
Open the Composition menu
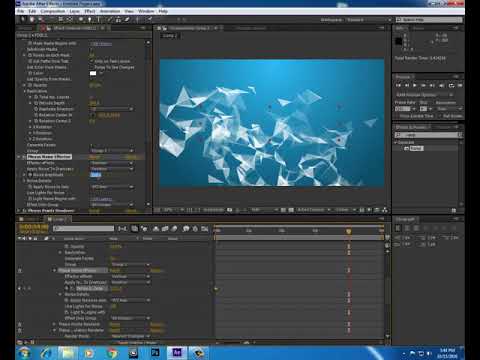(x=53, y=11)
